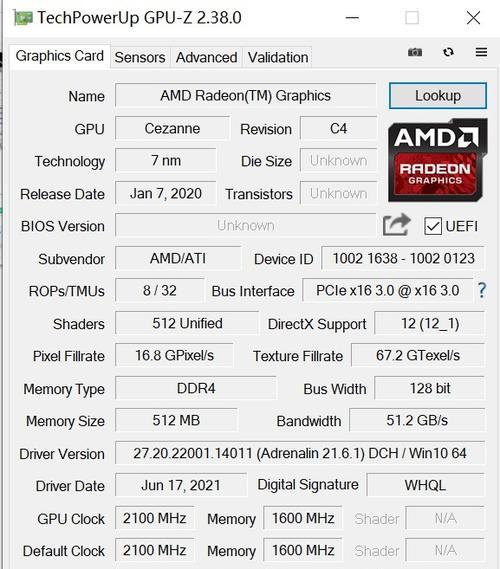Click the BIOS export share icon

[397, 225]
